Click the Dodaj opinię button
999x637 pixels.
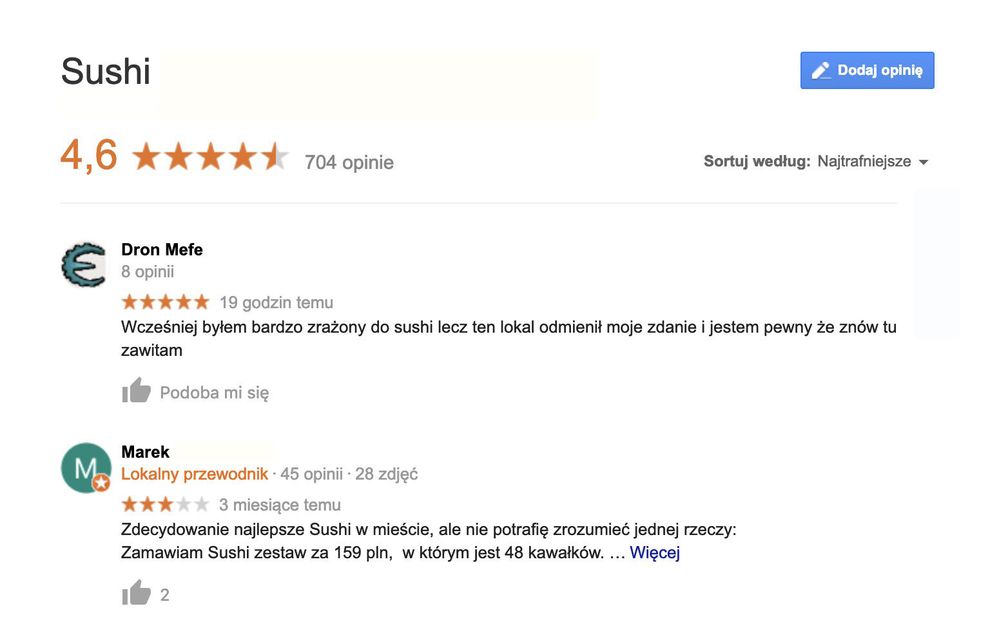tap(866, 70)
